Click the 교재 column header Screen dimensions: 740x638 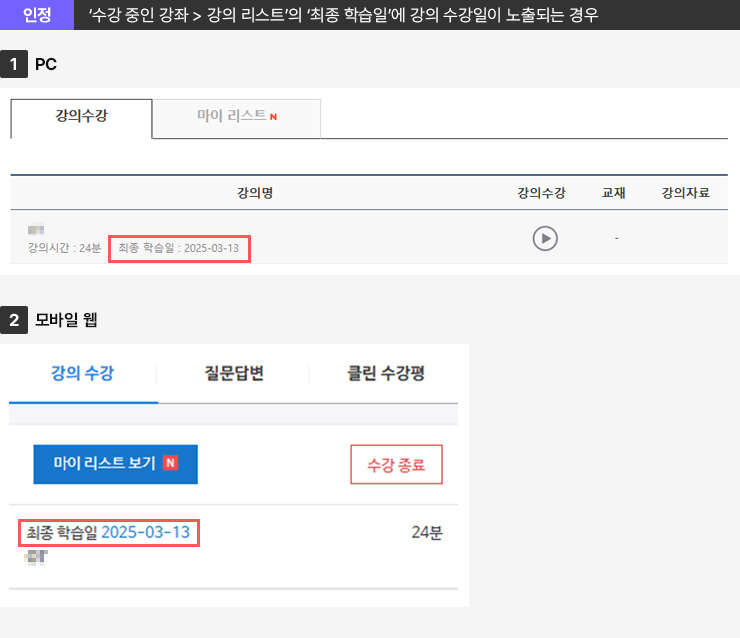tap(613, 193)
